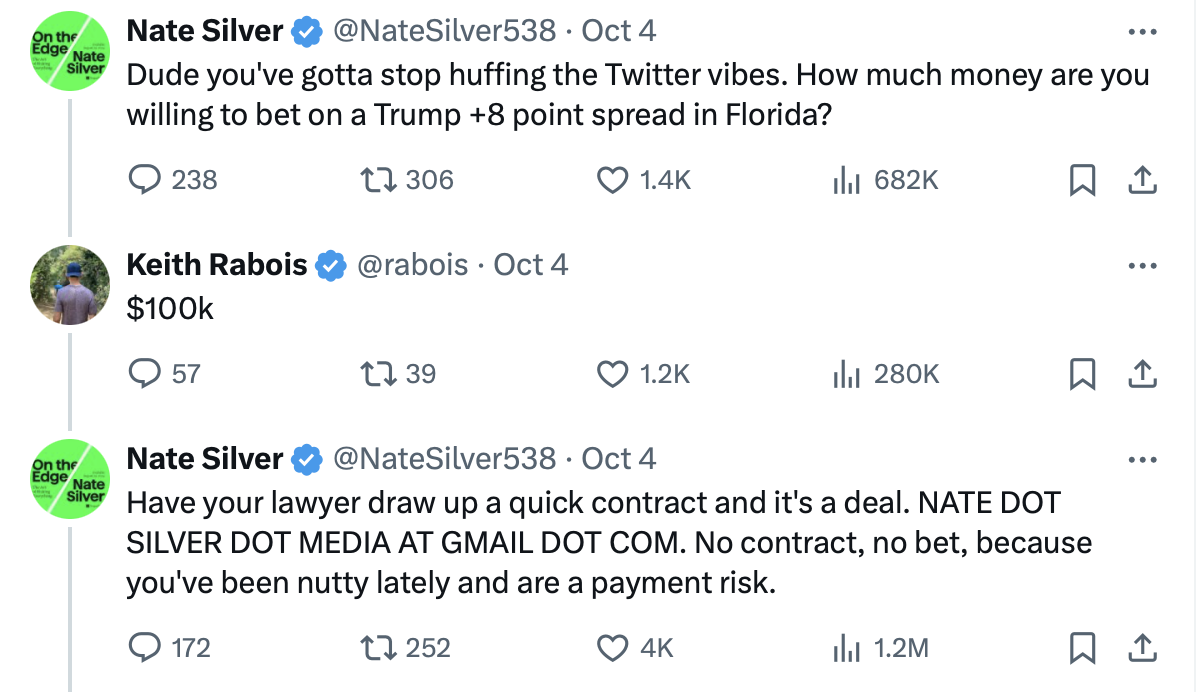Retweet the lawyer contract tweet
The height and width of the screenshot is (692, 1204).
(x=378, y=648)
